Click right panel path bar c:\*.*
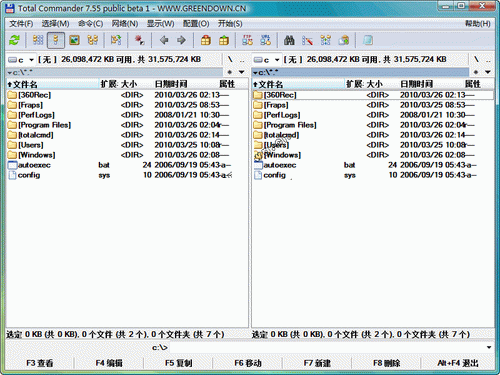500x375 pixels. tap(360, 72)
